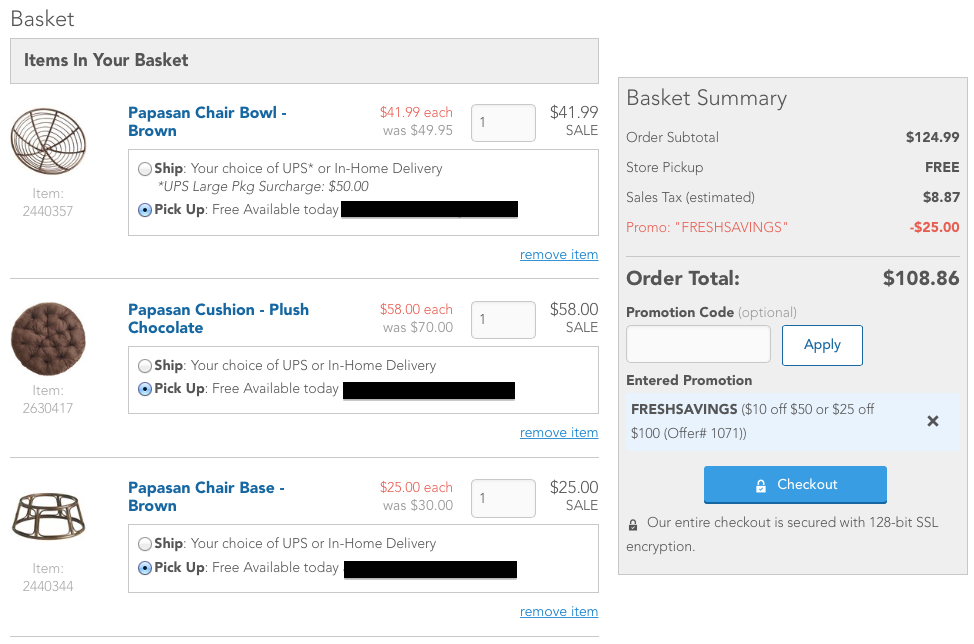Dismiss the FRESHSAVINGS entered promotion with the X

click(933, 421)
